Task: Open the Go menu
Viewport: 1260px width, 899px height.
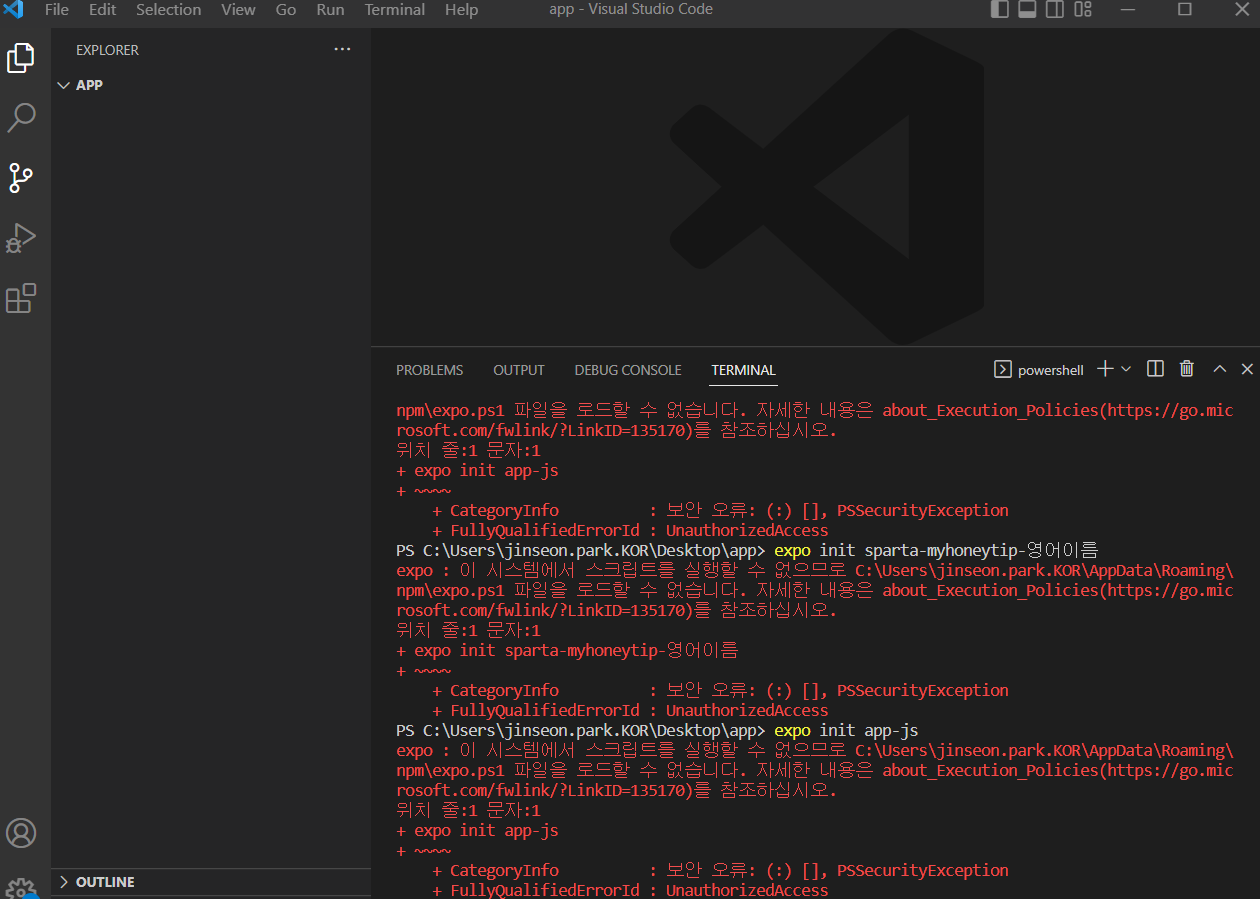Action: point(286,9)
